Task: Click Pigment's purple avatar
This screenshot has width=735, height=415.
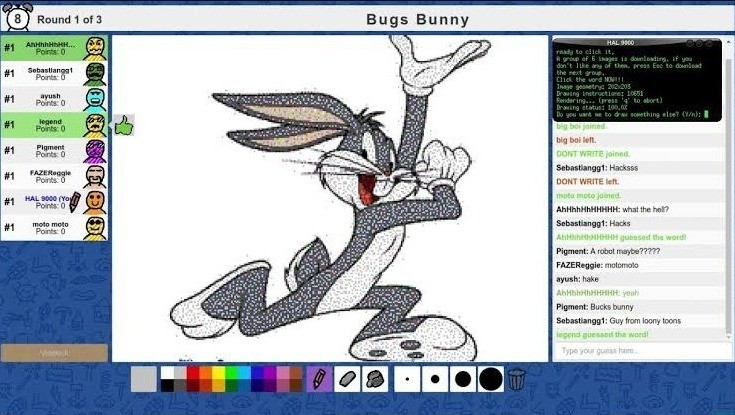Action: pos(95,151)
